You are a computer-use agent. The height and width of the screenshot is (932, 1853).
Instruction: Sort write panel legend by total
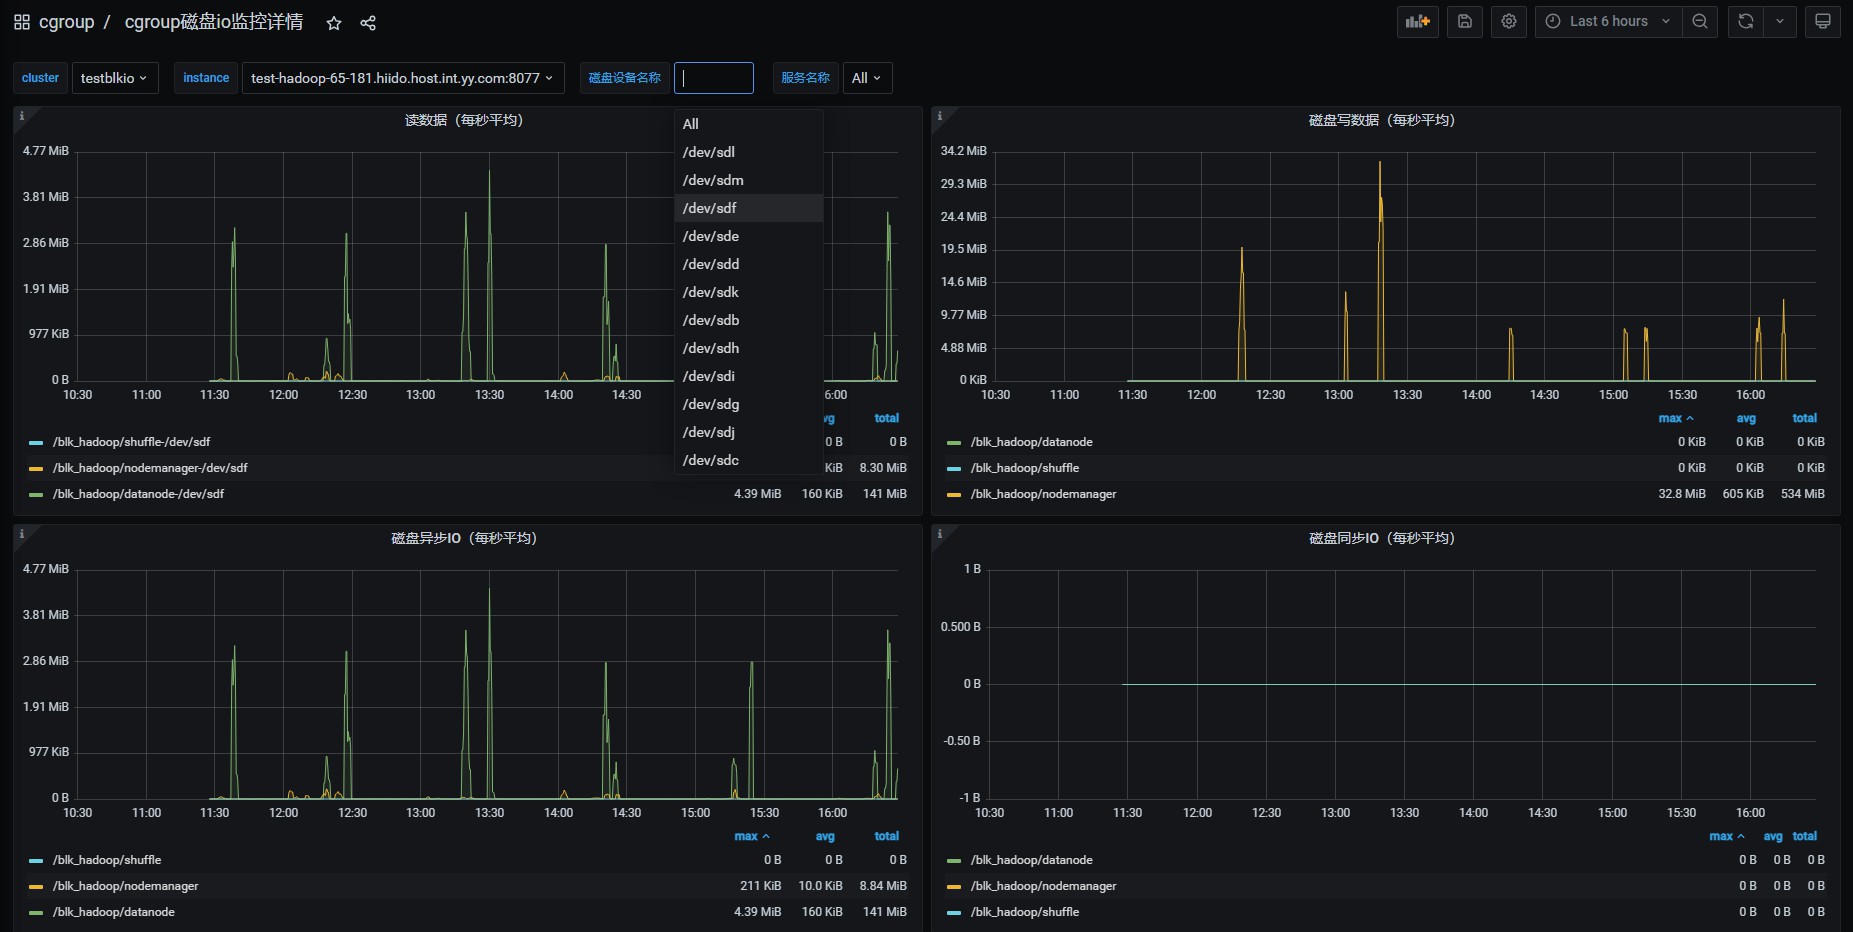[x=1804, y=418]
